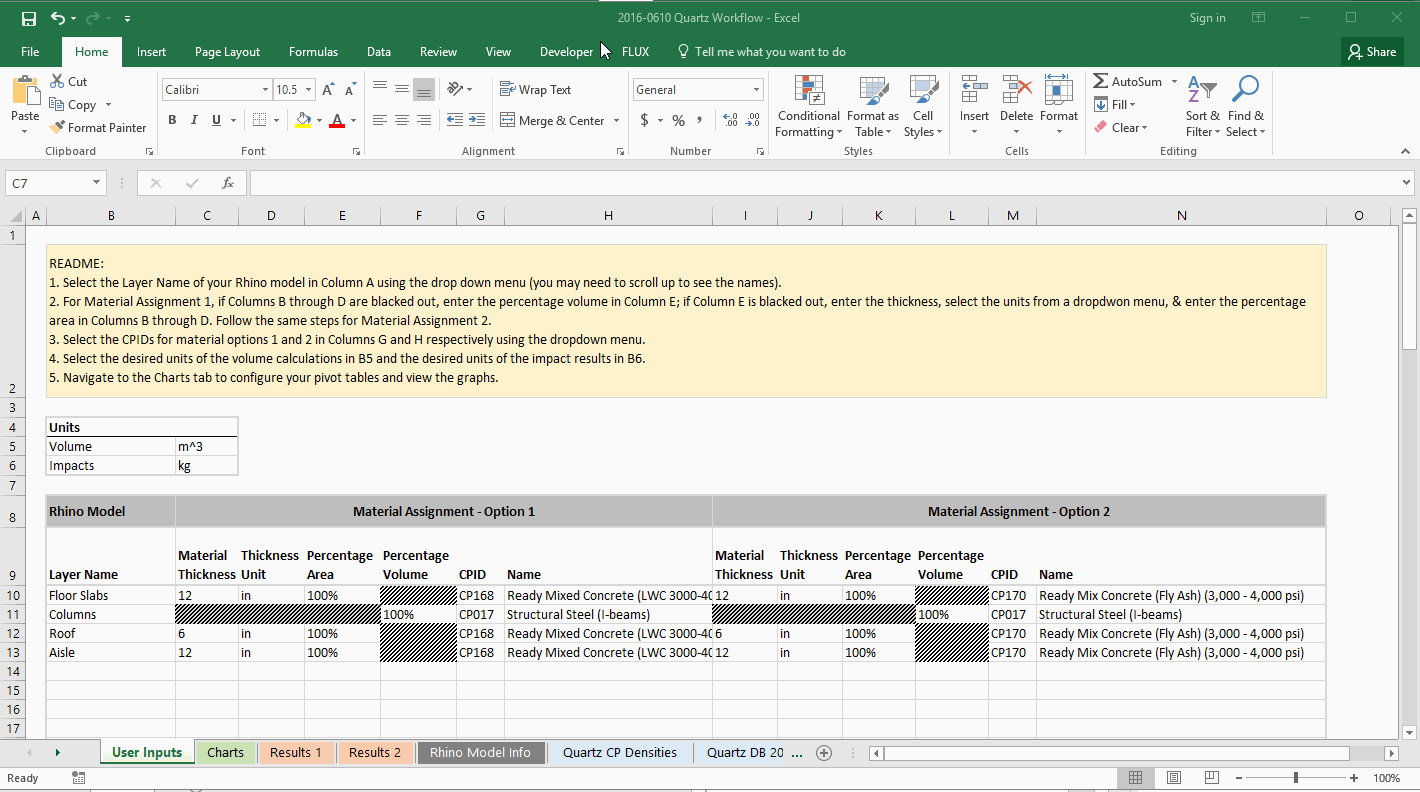Click the zoom slider in status bar
This screenshot has width=1420, height=792.
pyautogui.click(x=1296, y=778)
